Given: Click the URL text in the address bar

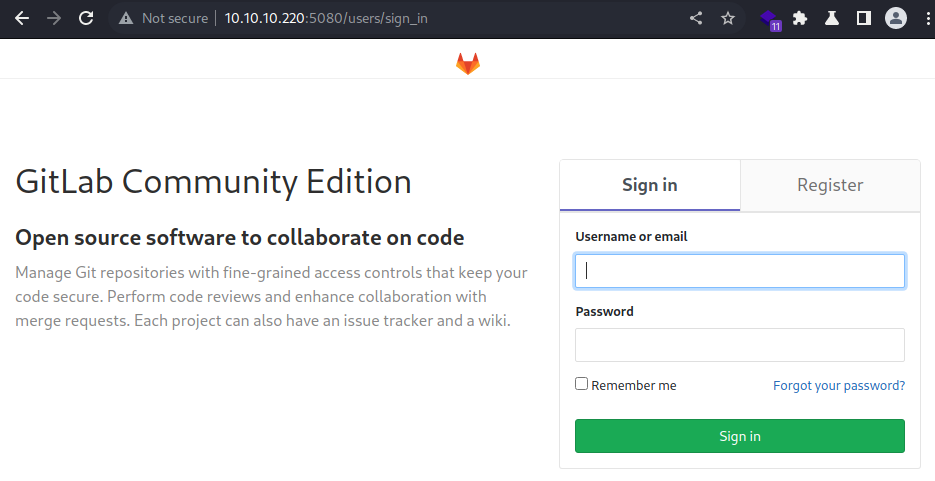Looking at the screenshot, I should 326,18.
